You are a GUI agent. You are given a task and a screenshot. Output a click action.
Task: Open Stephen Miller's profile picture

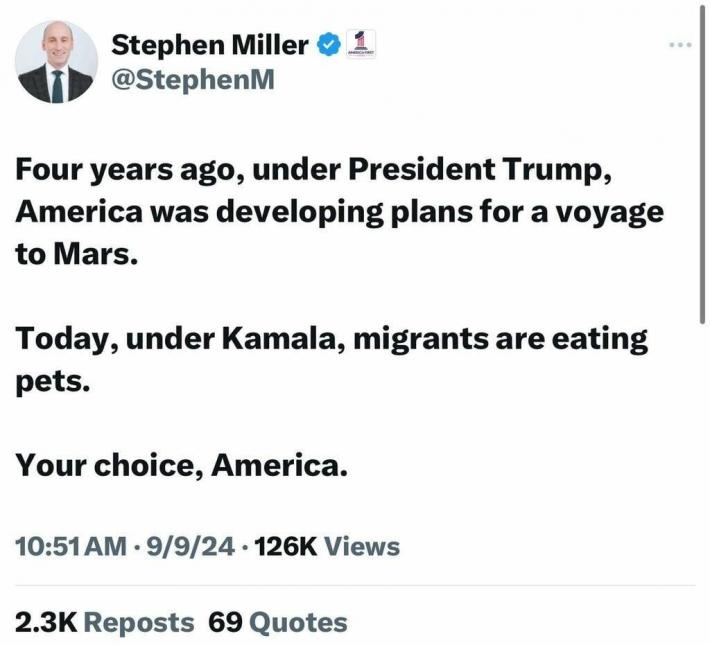point(56,62)
